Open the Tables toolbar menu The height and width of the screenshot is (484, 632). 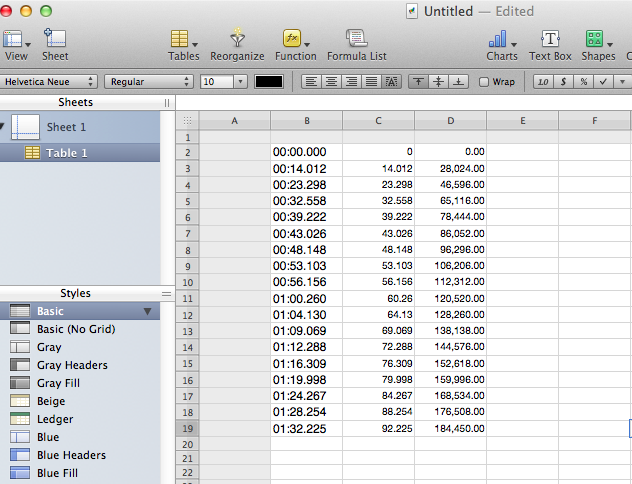183,45
